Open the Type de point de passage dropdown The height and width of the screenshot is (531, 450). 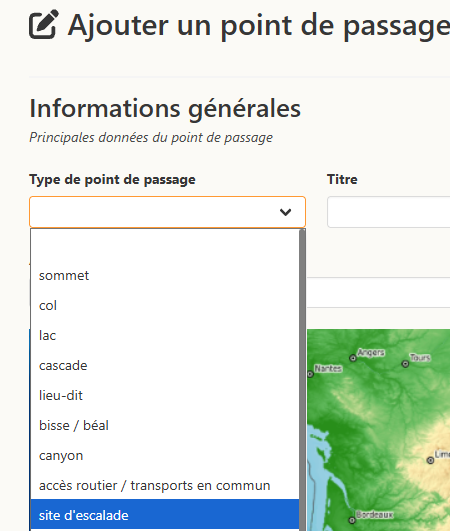167,212
